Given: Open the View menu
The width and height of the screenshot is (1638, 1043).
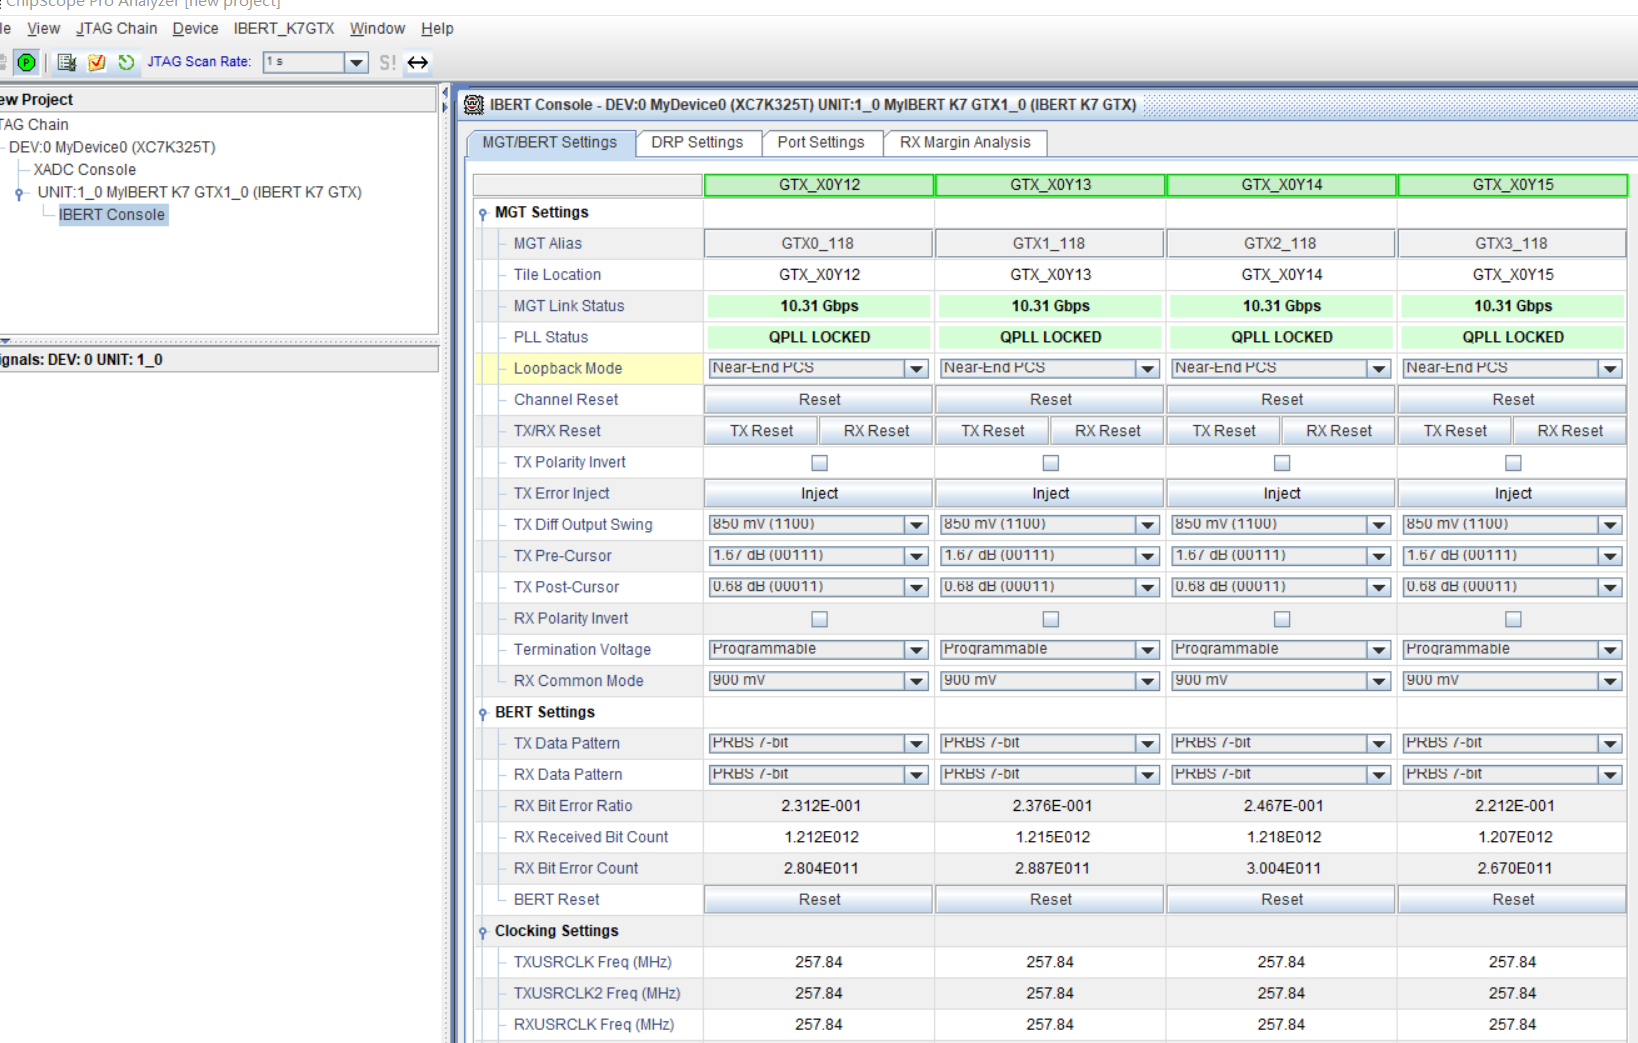Looking at the screenshot, I should pyautogui.click(x=43, y=29).
